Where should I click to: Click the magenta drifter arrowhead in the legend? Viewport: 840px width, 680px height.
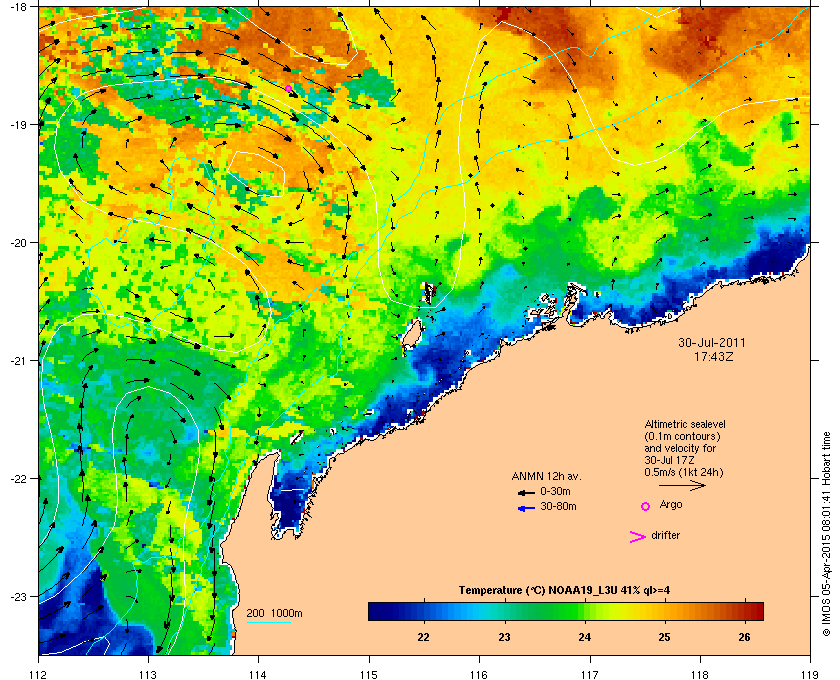click(x=638, y=537)
